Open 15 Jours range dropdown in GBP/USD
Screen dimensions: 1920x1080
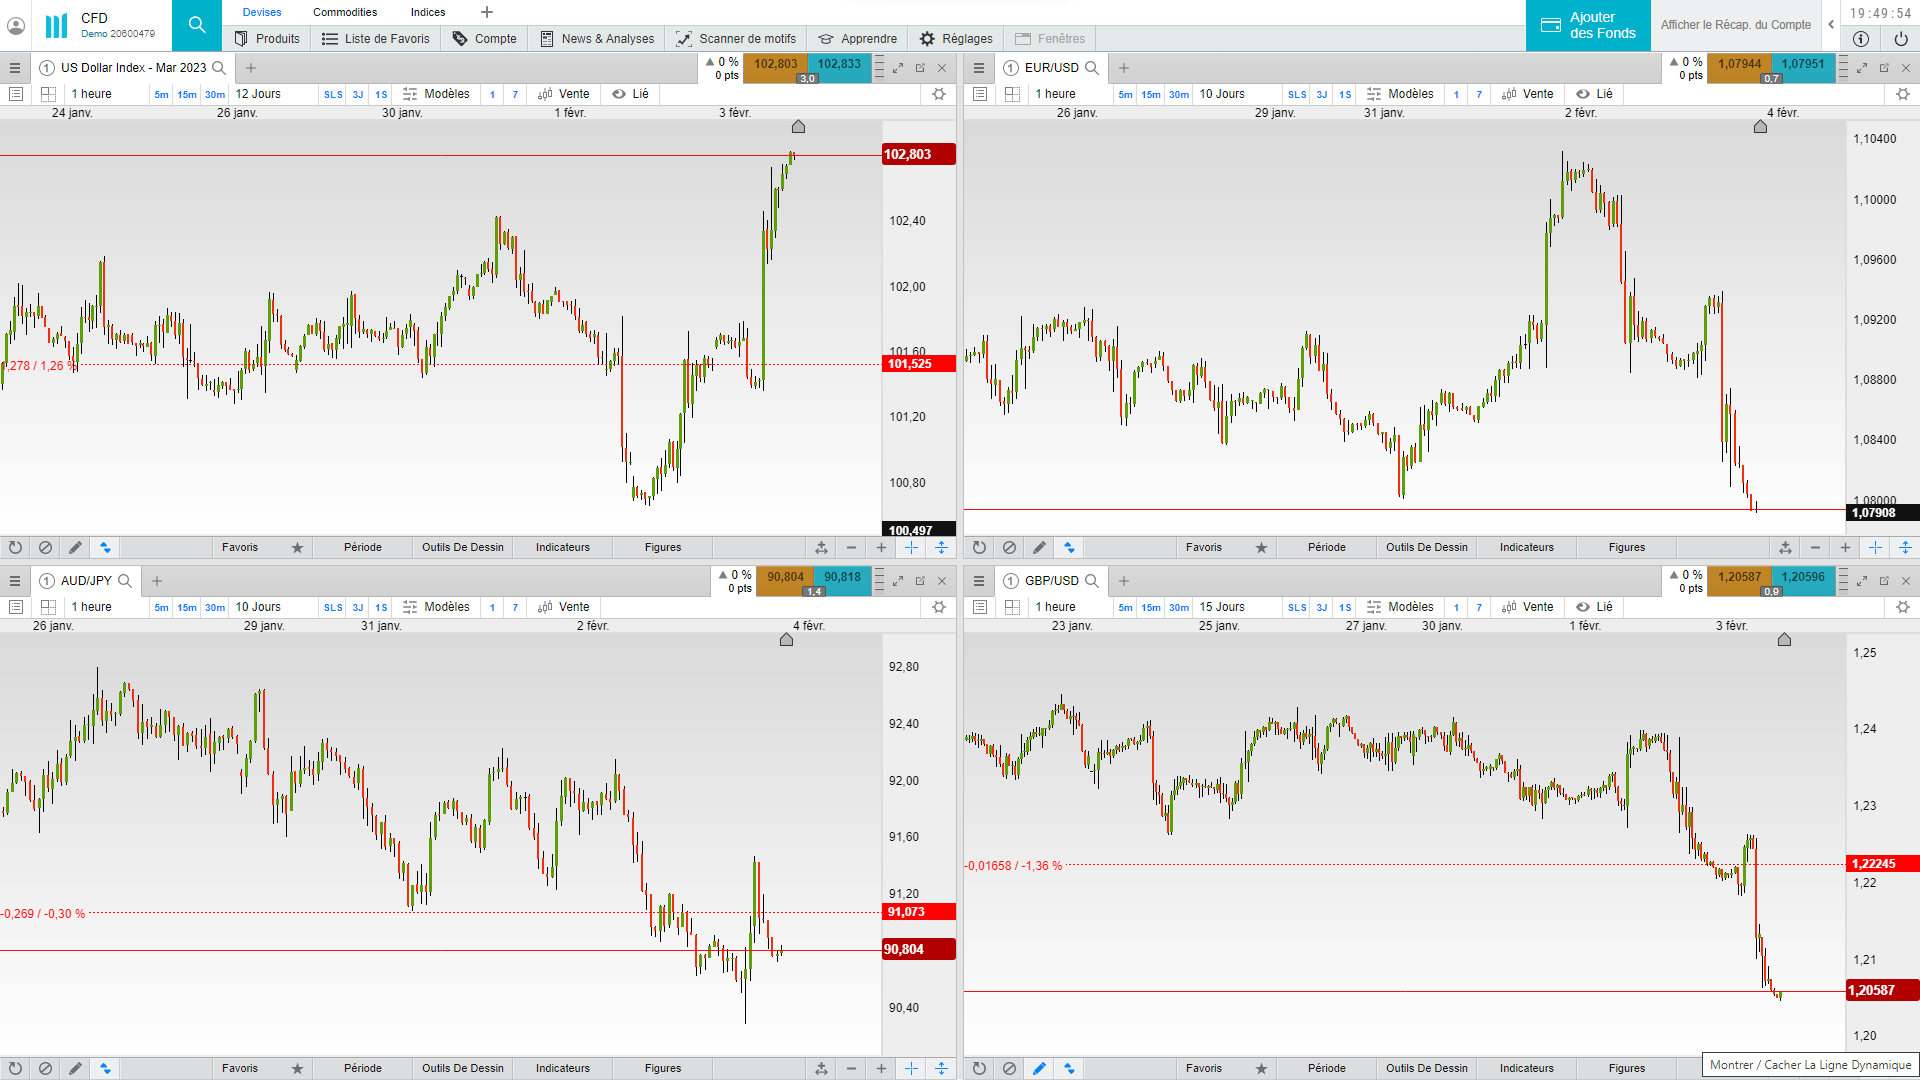tap(1222, 607)
